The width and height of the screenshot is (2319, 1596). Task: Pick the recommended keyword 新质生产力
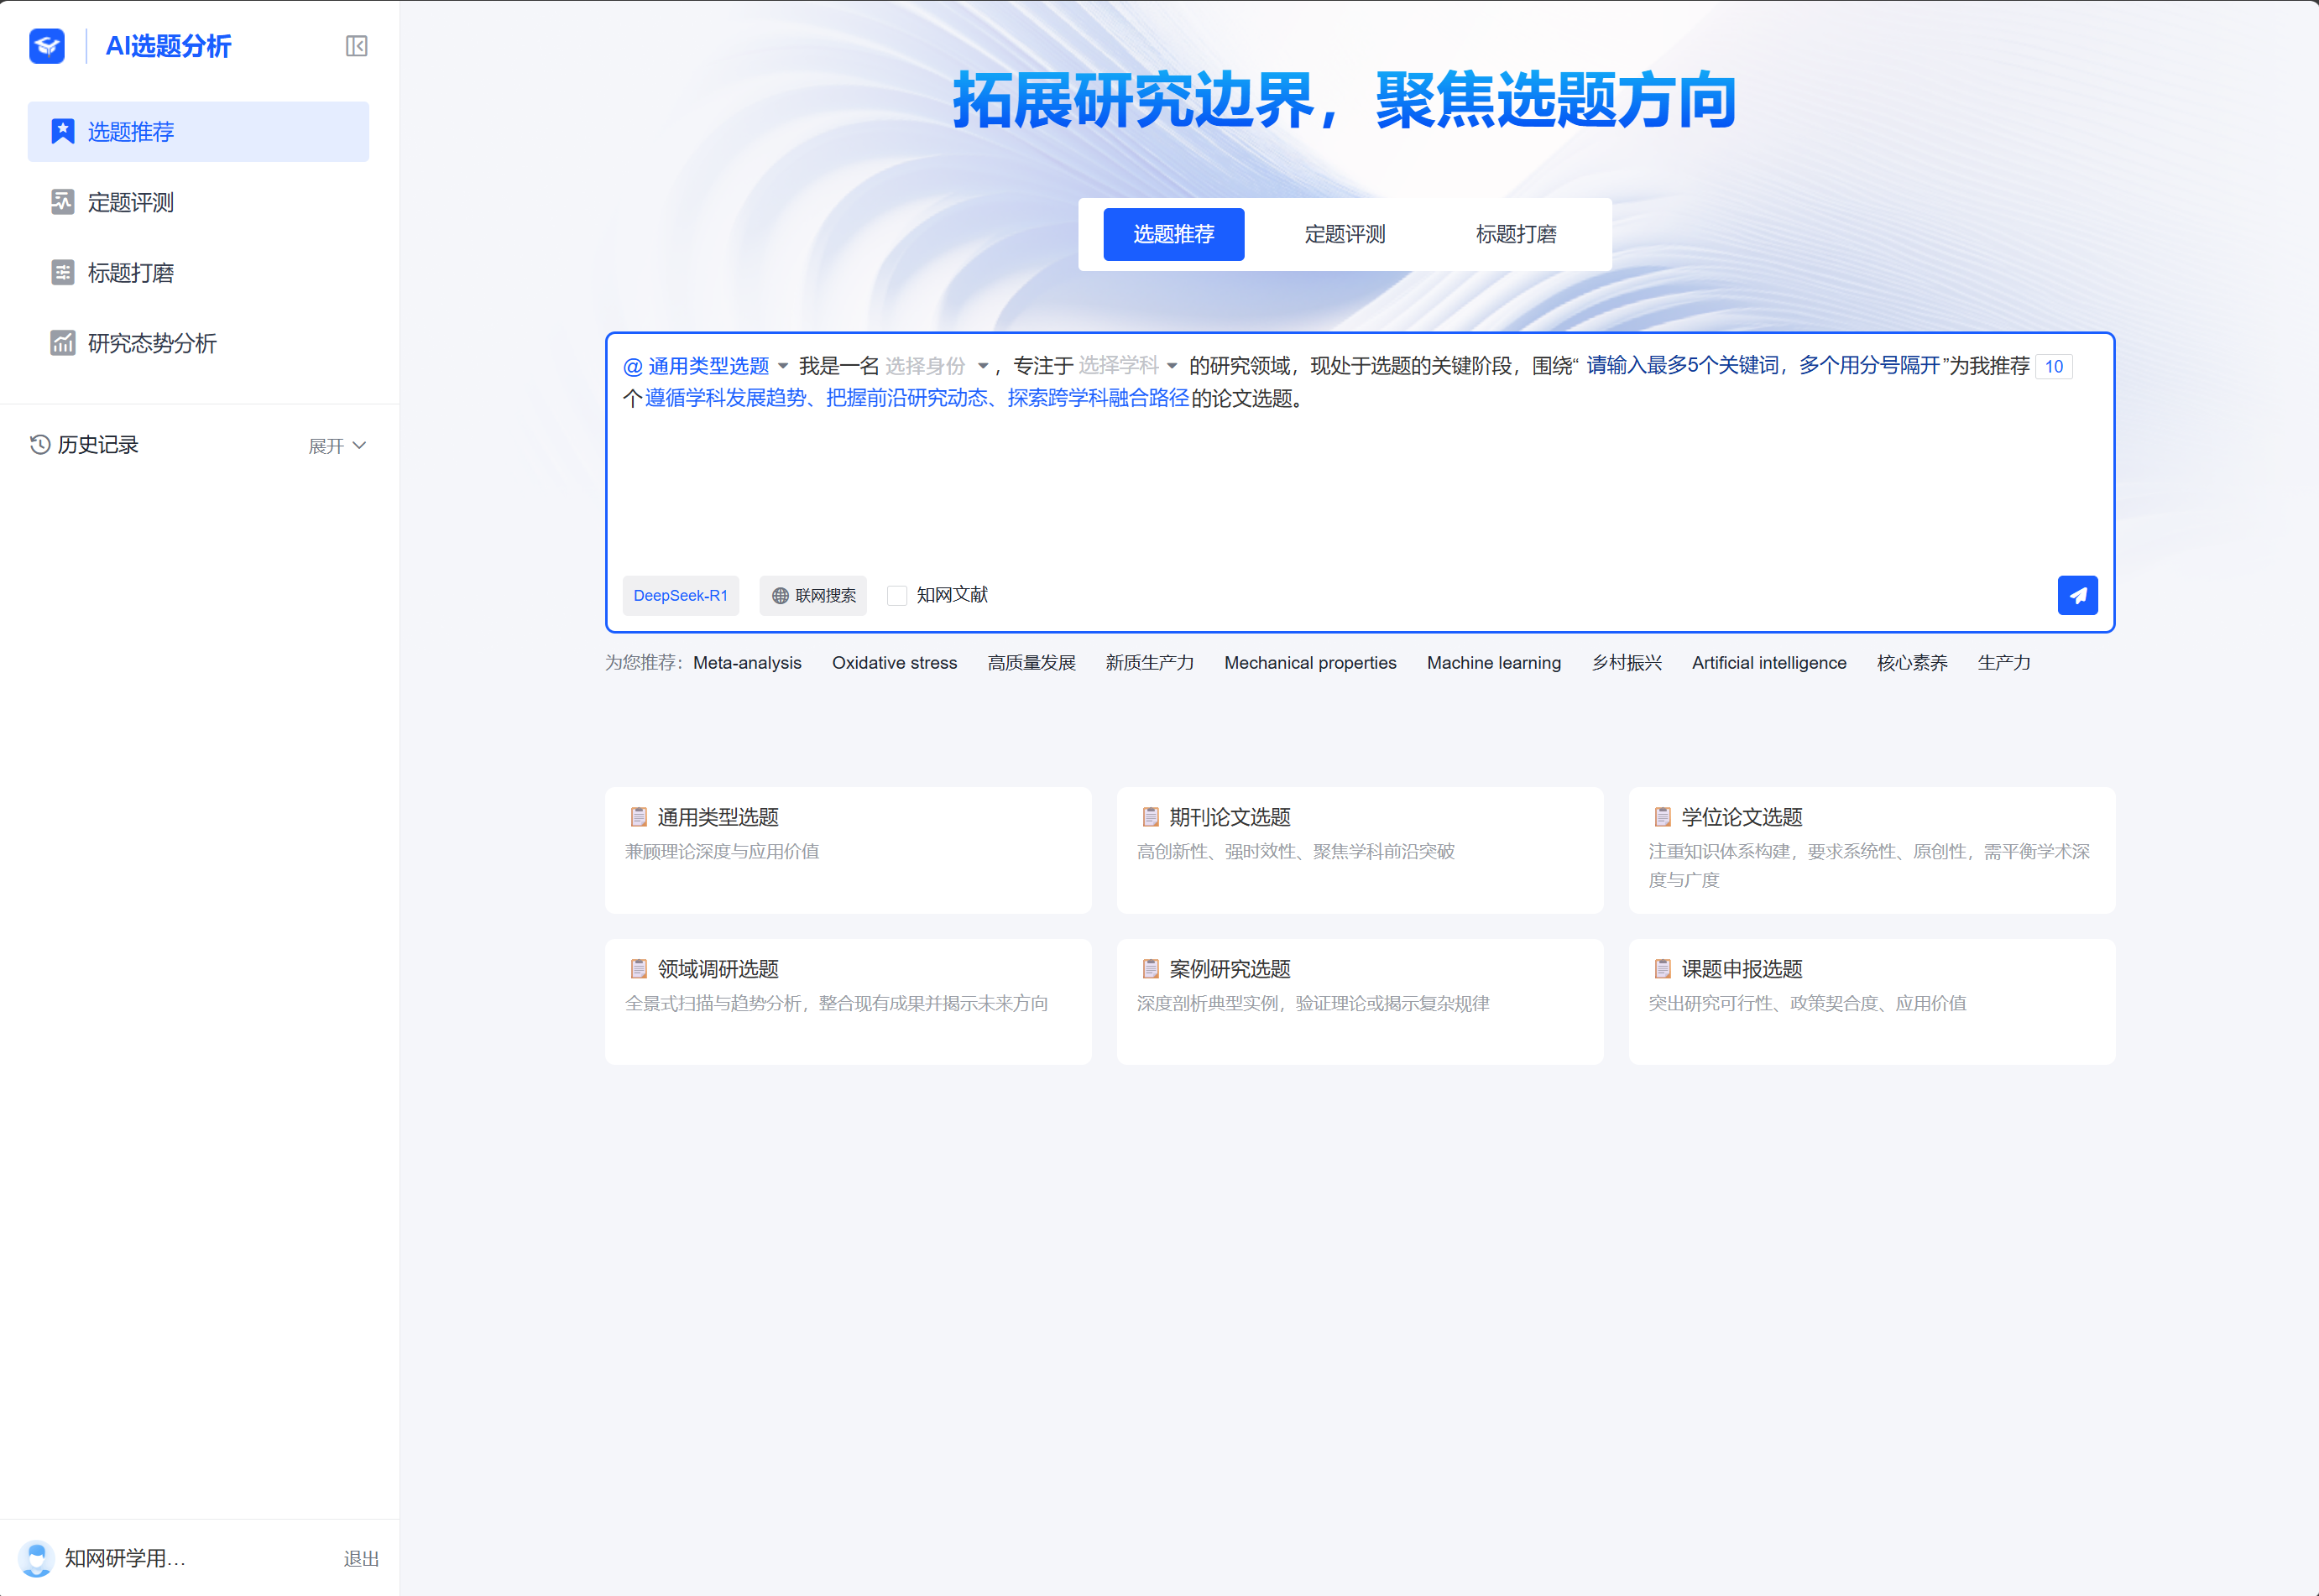pyautogui.click(x=1149, y=662)
